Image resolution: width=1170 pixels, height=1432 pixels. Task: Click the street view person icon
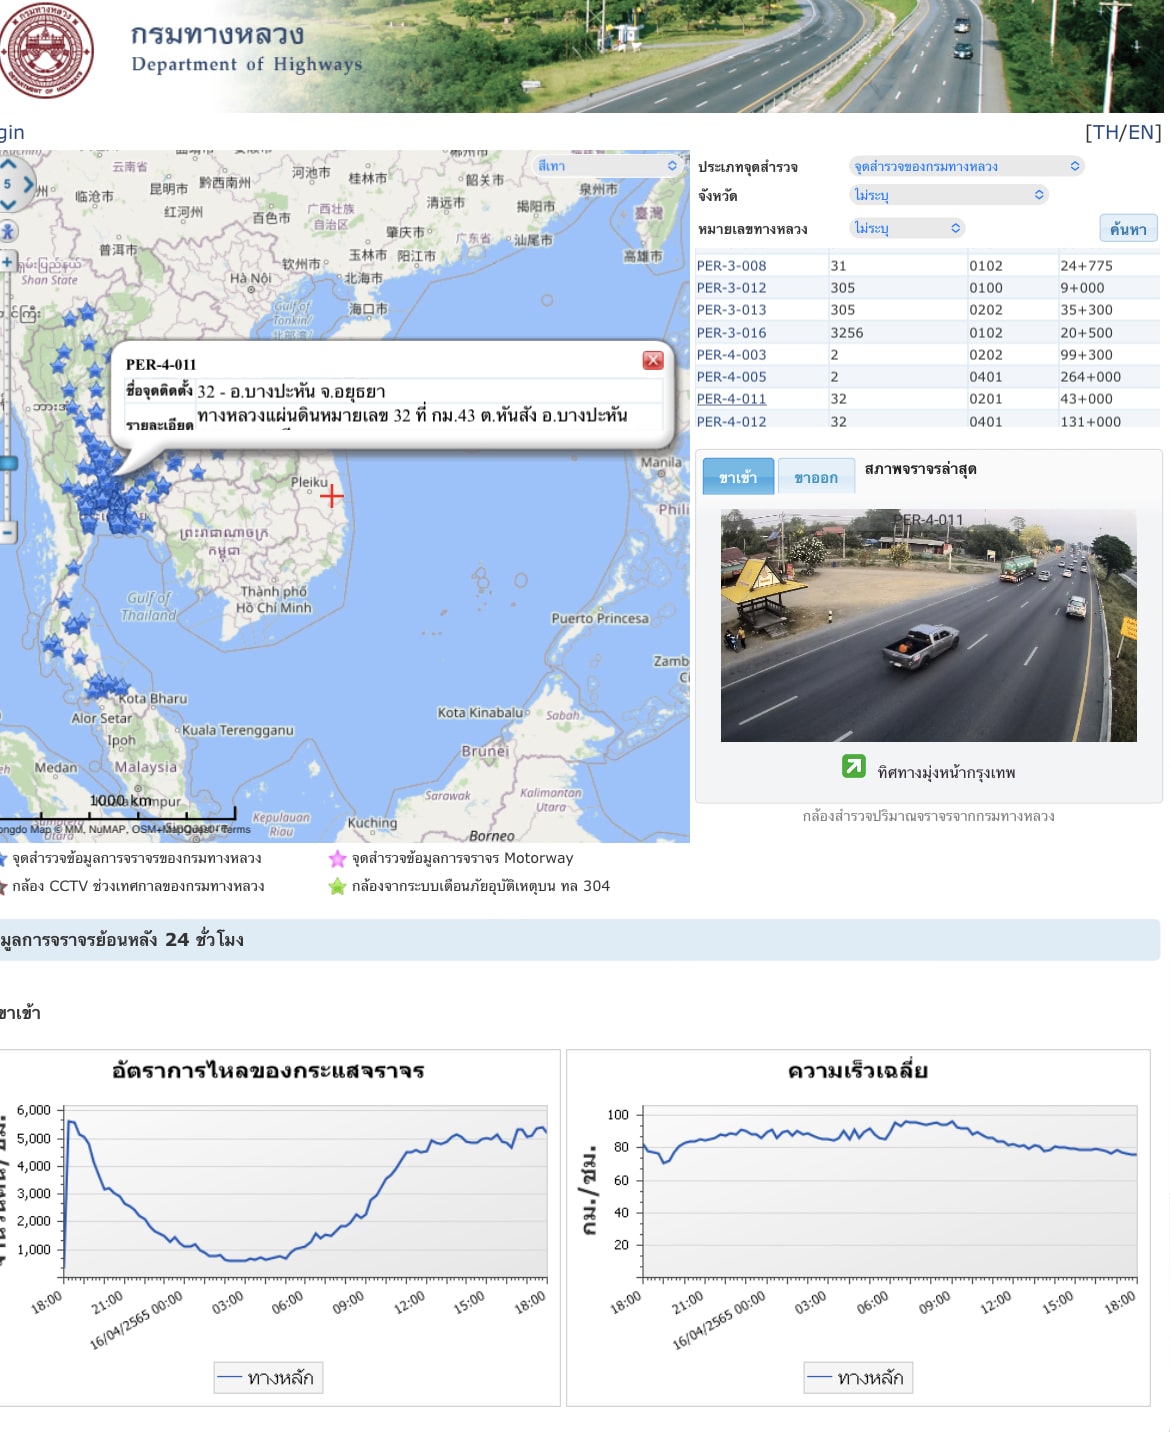click(x=9, y=231)
